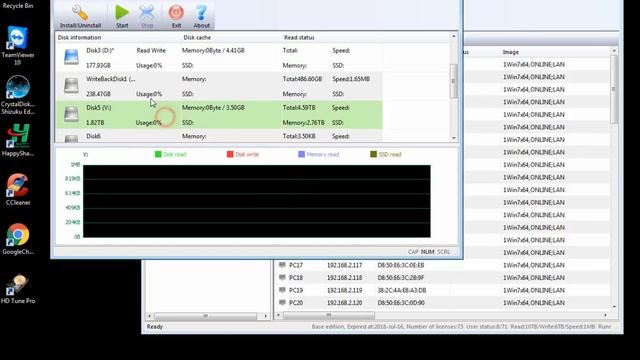Open the Recycle Bin desktop item
640x360 pixels.
pos(18,6)
